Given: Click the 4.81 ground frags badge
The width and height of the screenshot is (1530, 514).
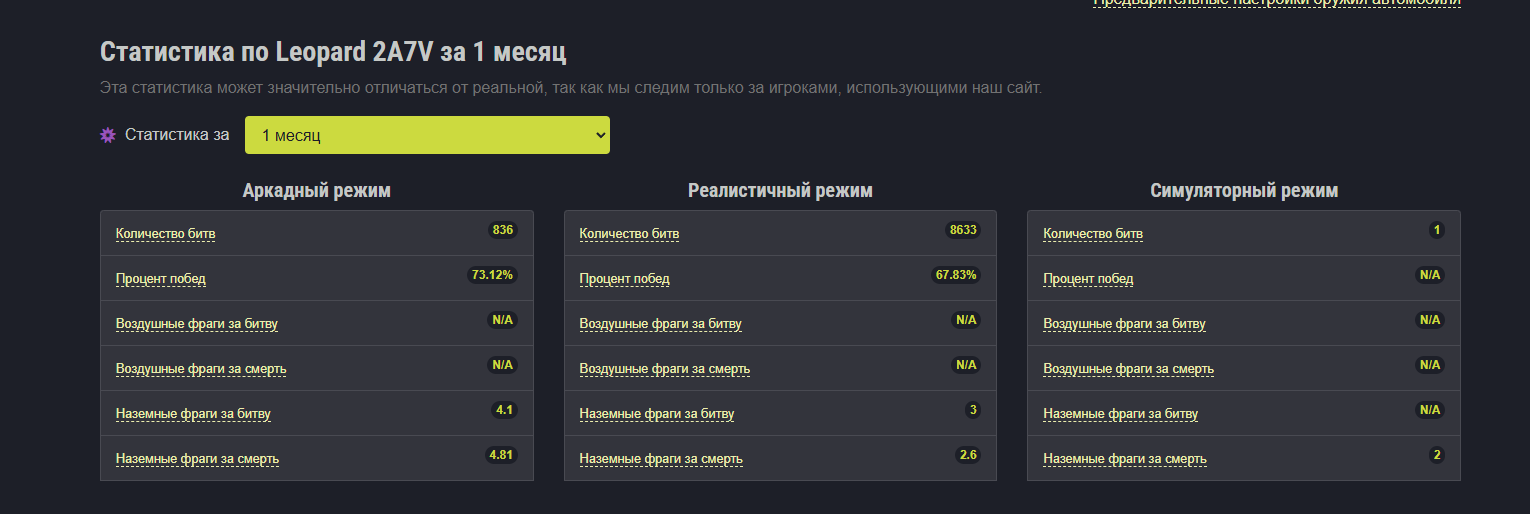Looking at the screenshot, I should point(501,455).
